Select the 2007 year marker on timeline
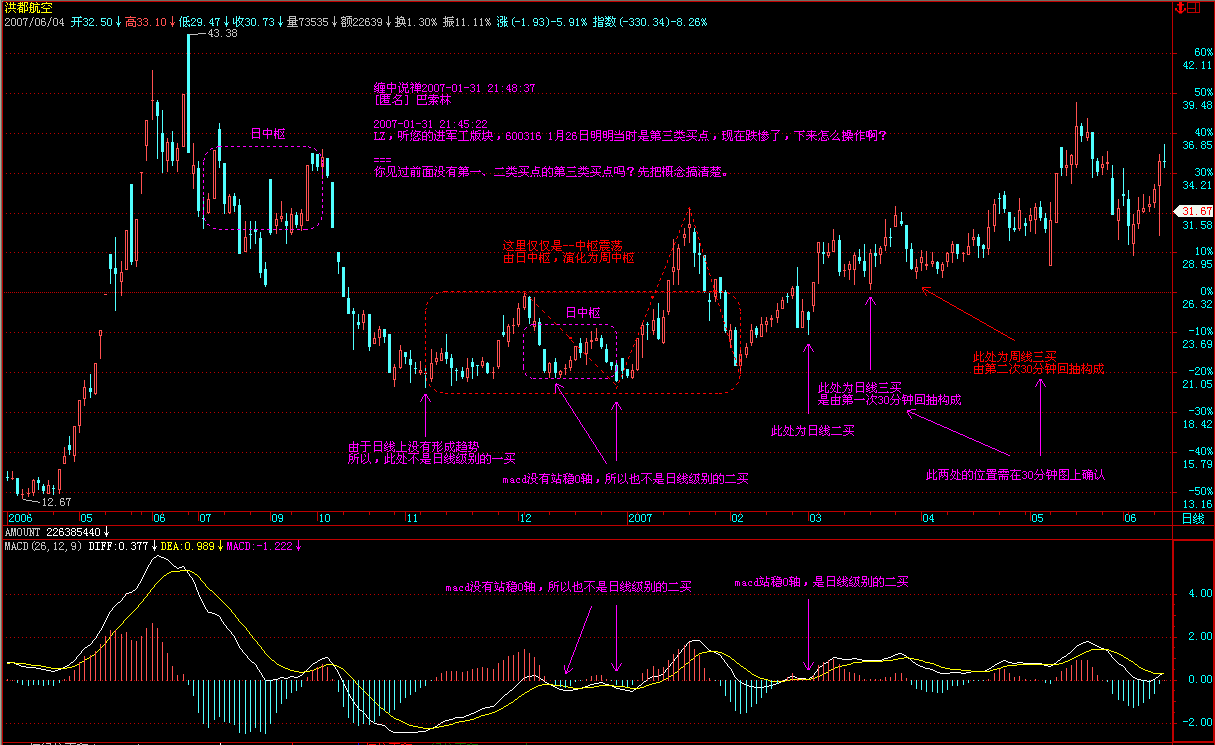The width and height of the screenshot is (1215, 745). click(640, 518)
